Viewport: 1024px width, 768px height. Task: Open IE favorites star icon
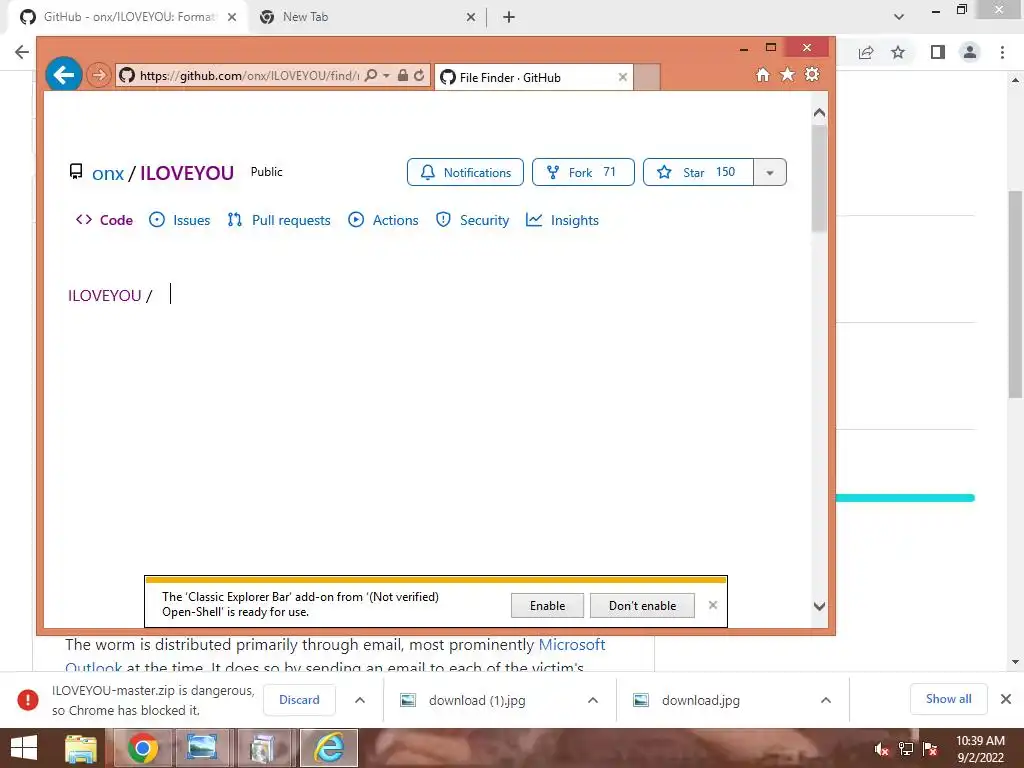pyautogui.click(x=788, y=74)
